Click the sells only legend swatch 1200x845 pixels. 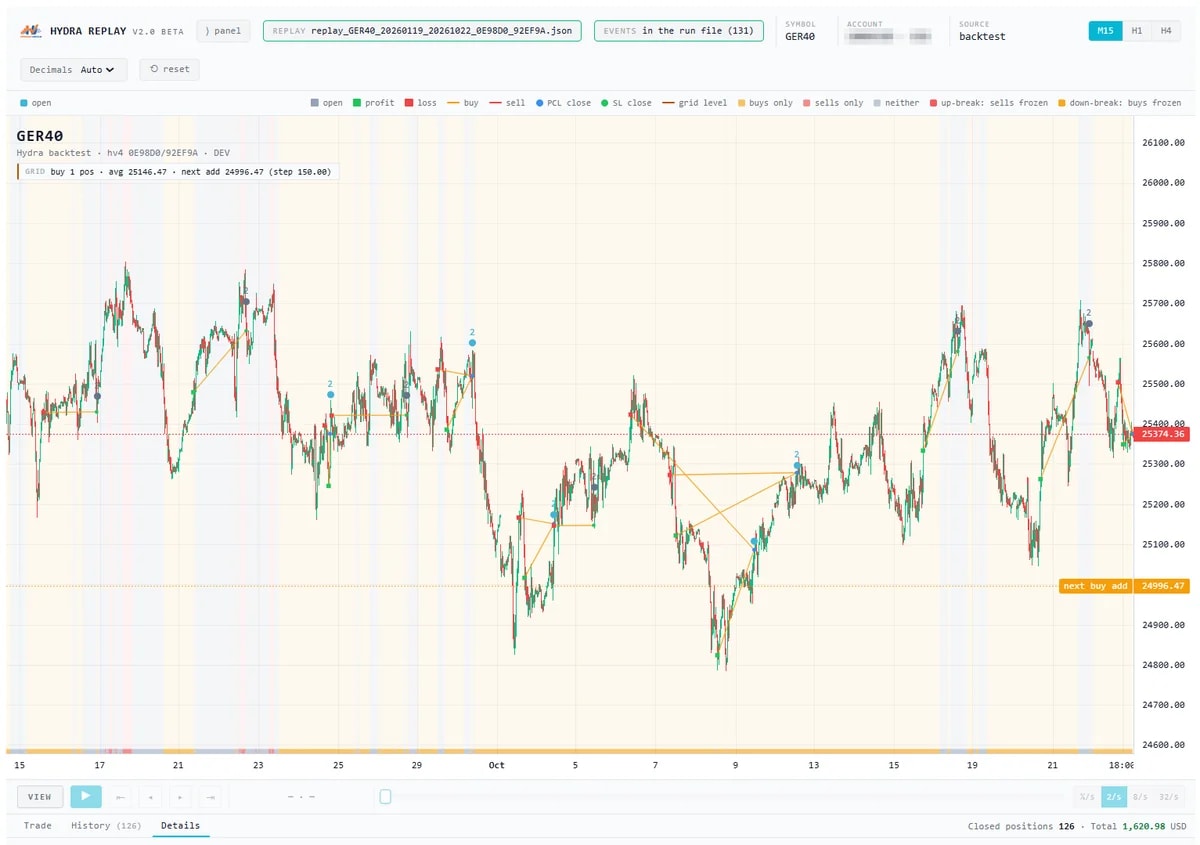coord(807,103)
